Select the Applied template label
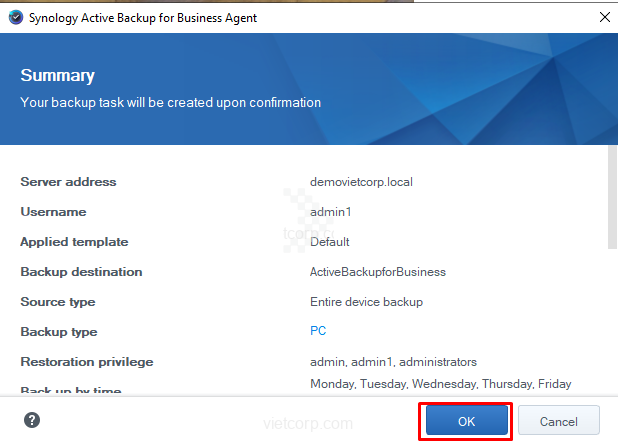Viewport: 618px width, 442px height. pos(74,242)
